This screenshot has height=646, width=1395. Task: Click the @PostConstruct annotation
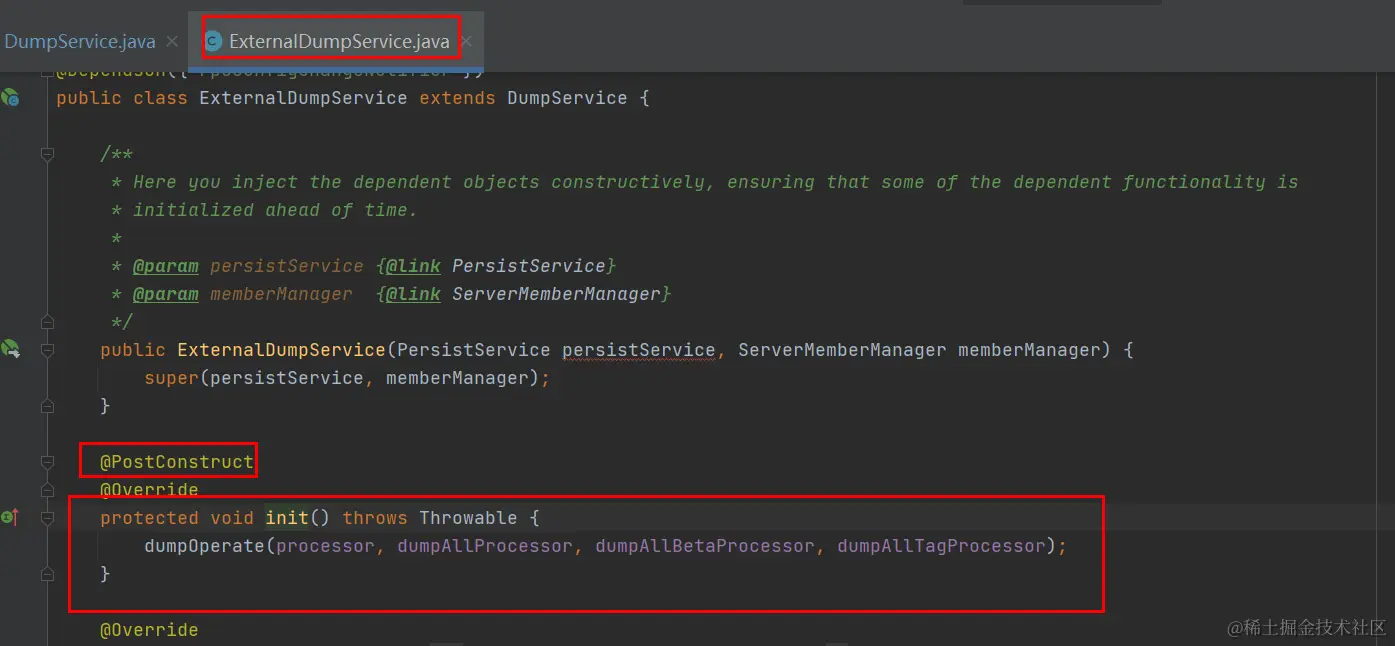pos(177,462)
